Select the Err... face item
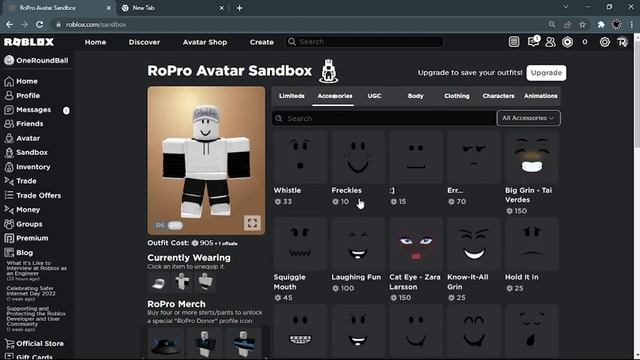Screen dimensions: 640x360 [473, 157]
